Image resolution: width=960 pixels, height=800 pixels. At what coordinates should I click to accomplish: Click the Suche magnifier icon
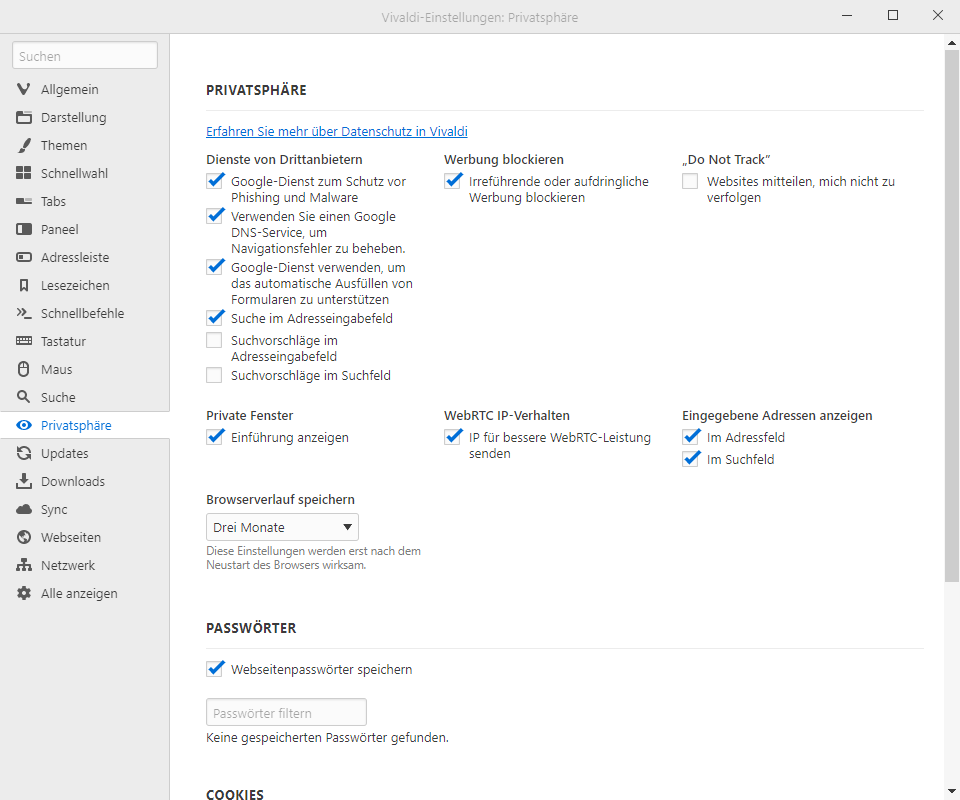click(24, 397)
